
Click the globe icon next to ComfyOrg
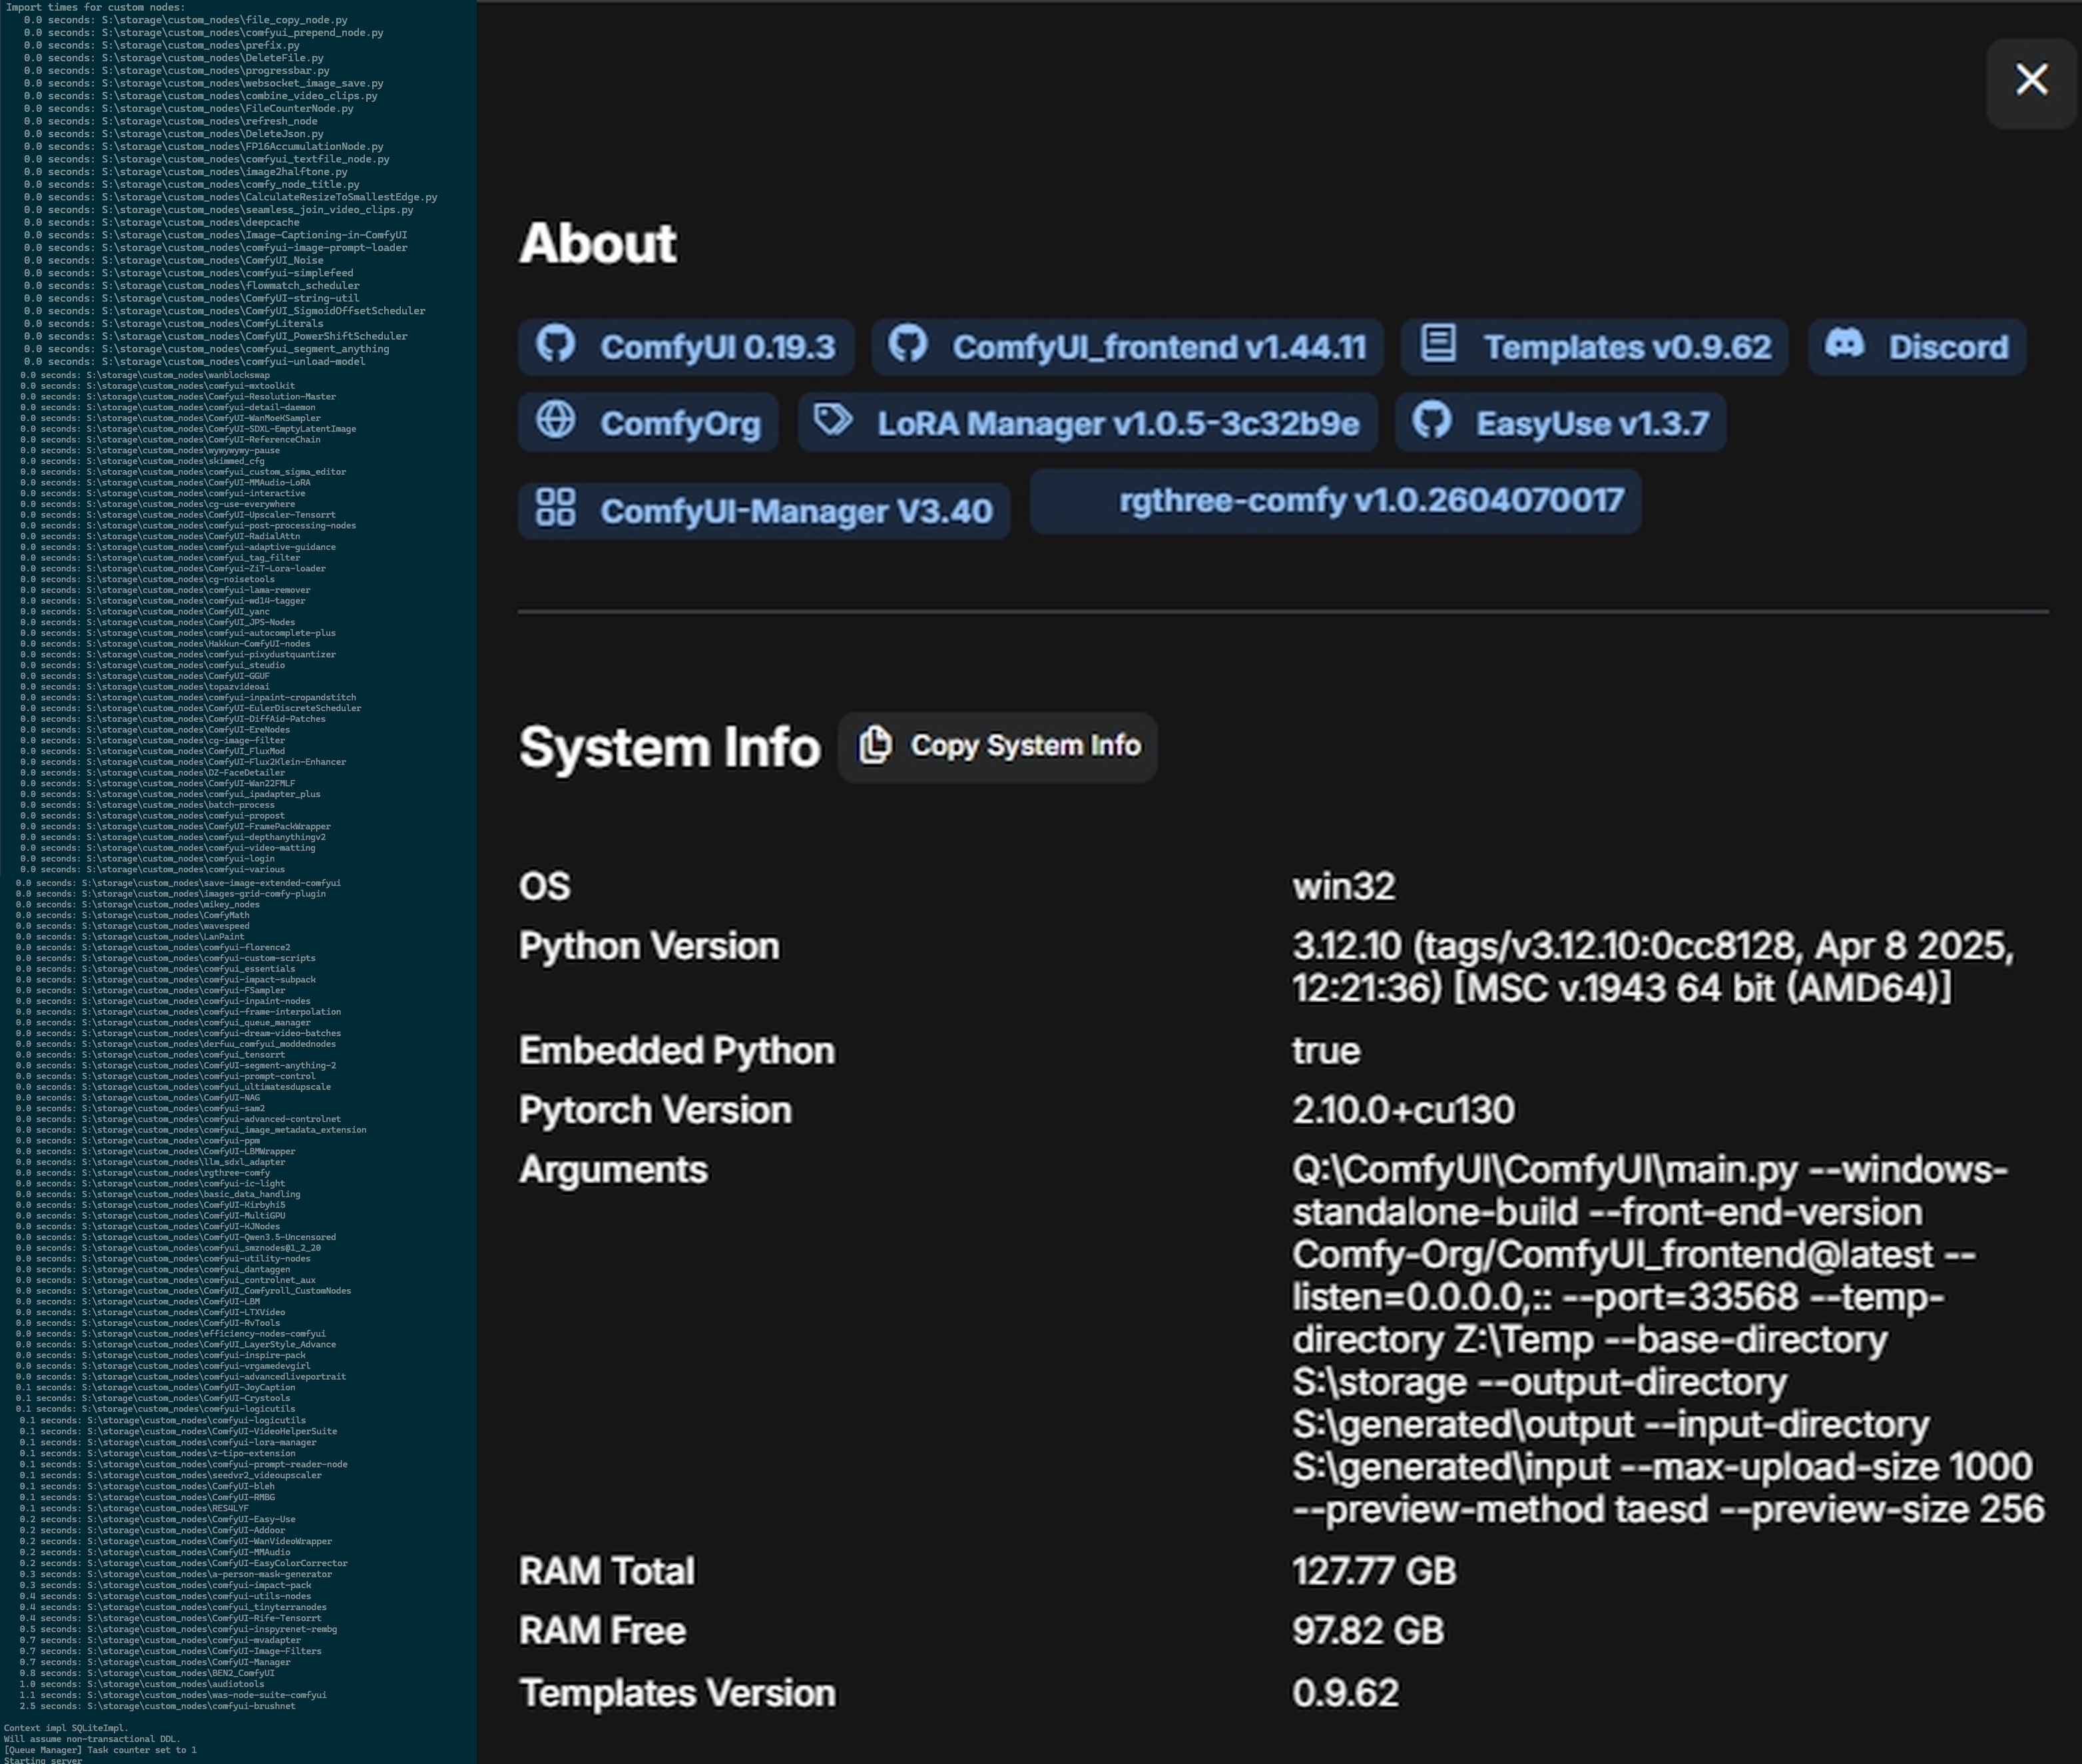[555, 420]
